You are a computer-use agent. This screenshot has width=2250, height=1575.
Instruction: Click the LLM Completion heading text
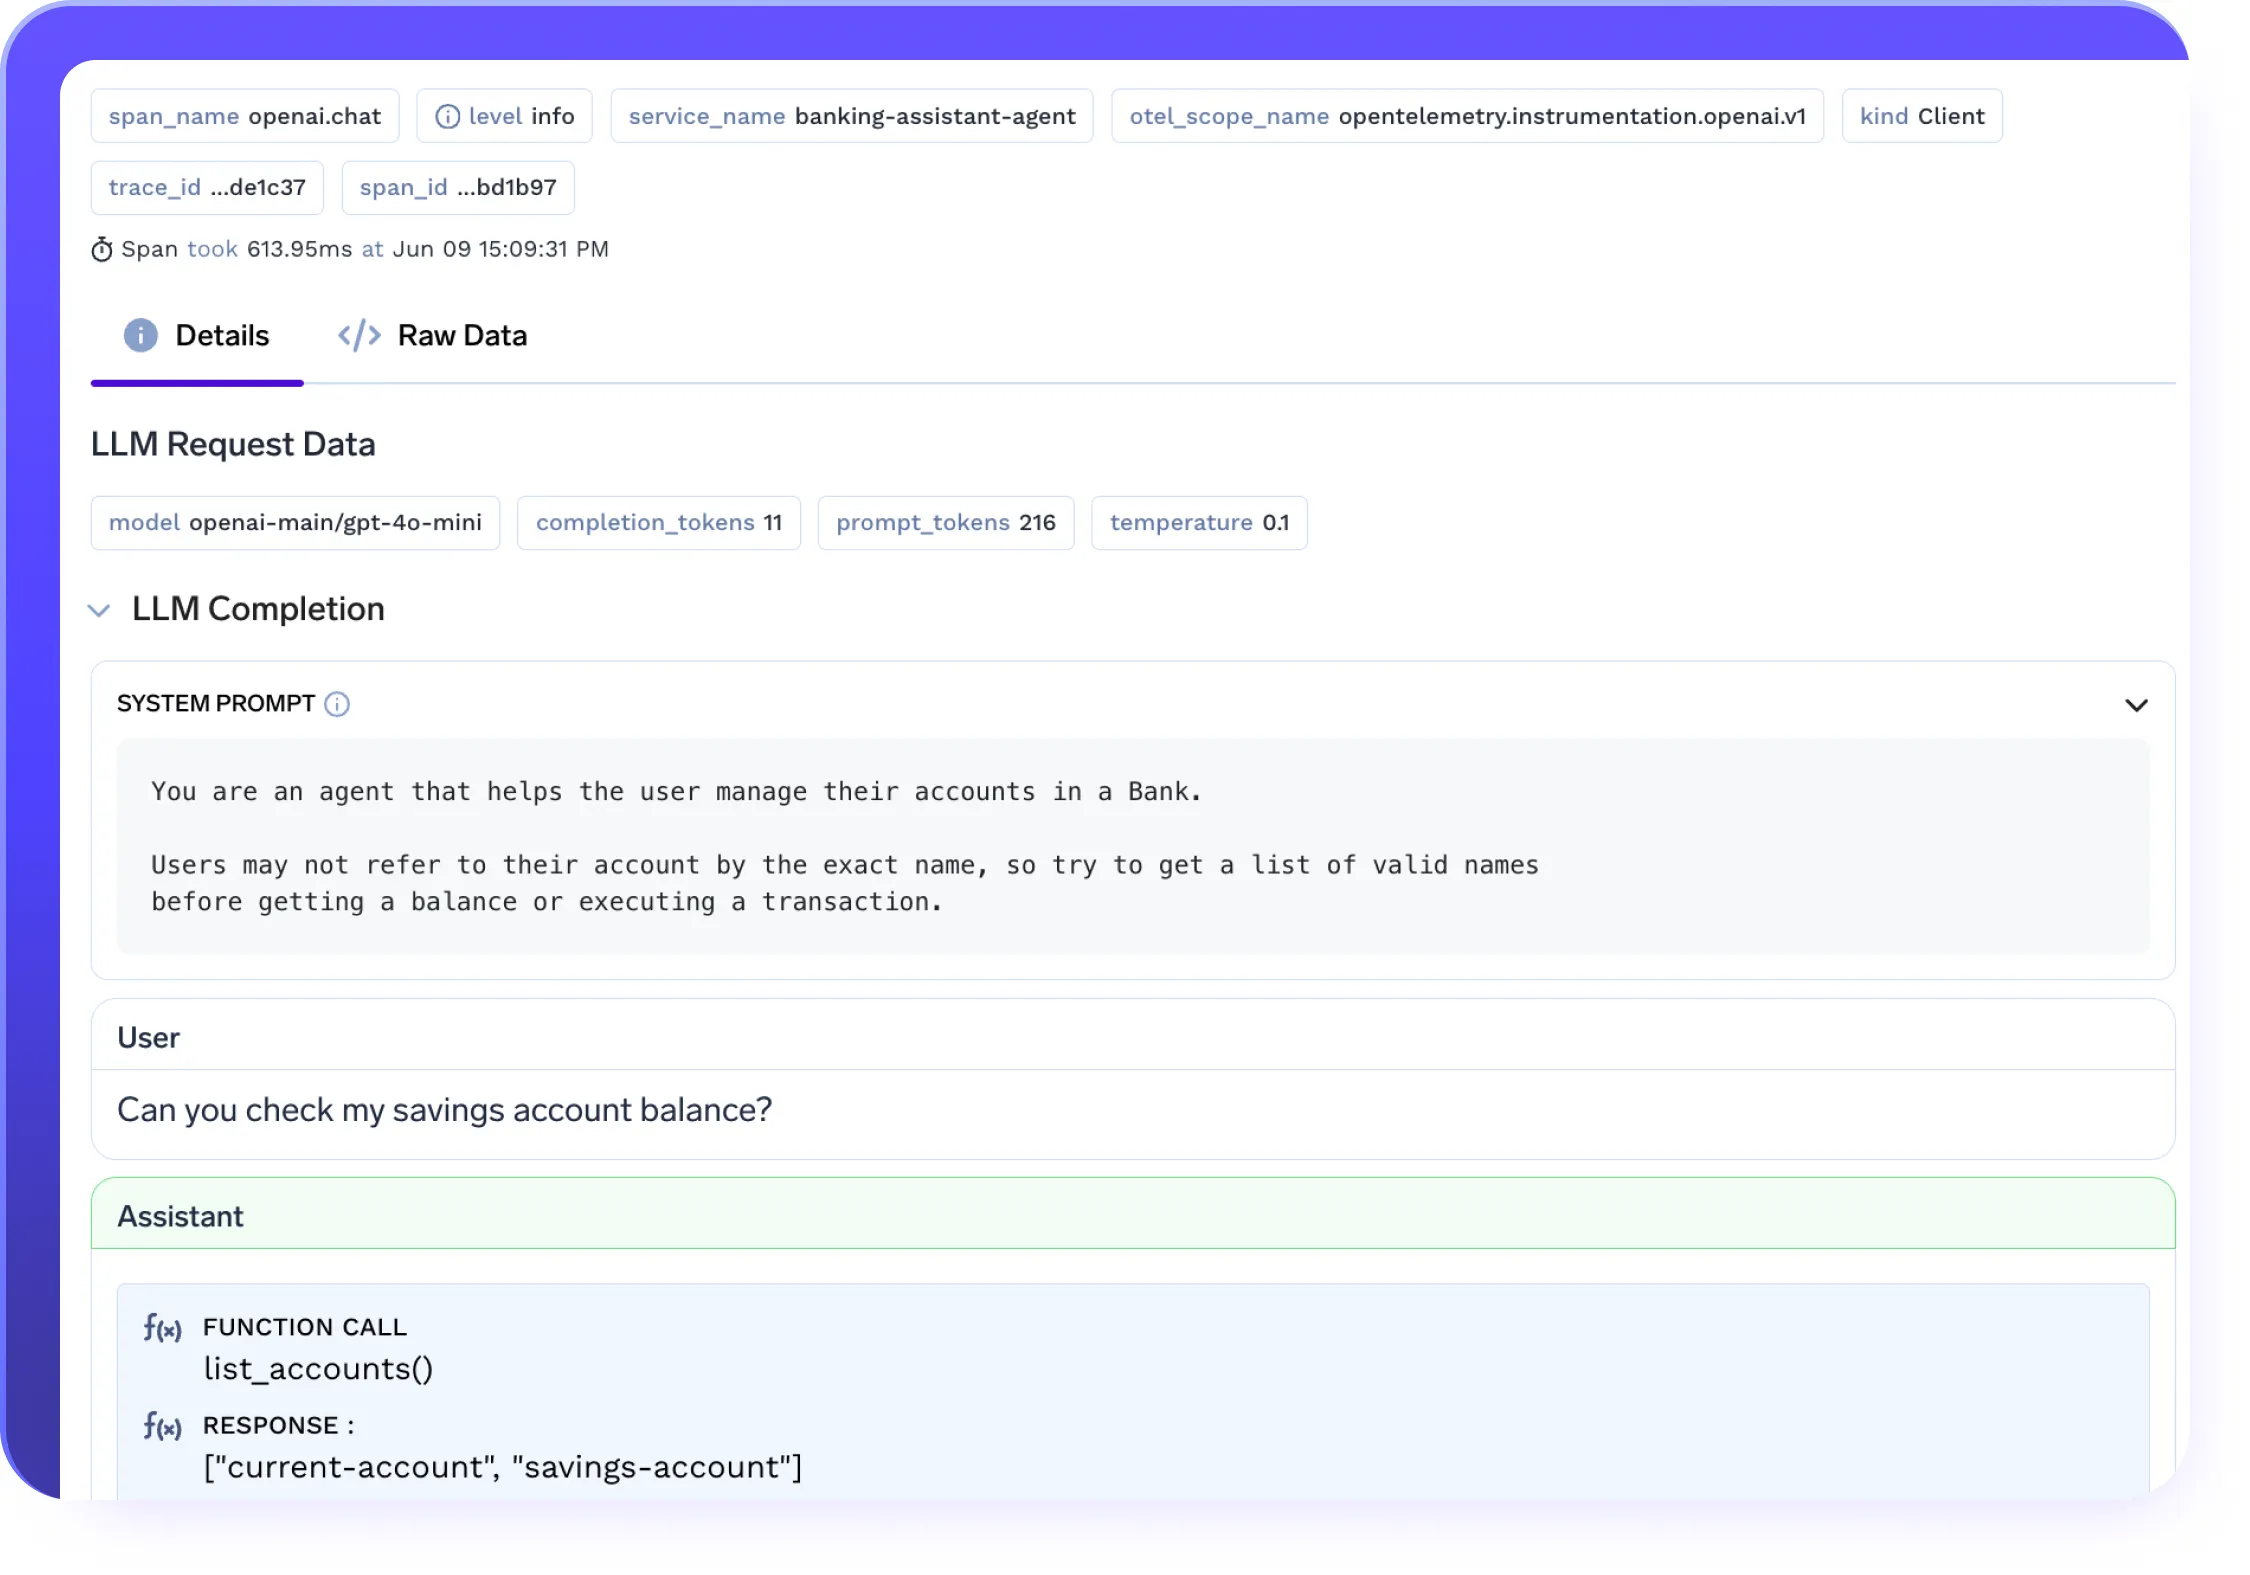(x=258, y=609)
